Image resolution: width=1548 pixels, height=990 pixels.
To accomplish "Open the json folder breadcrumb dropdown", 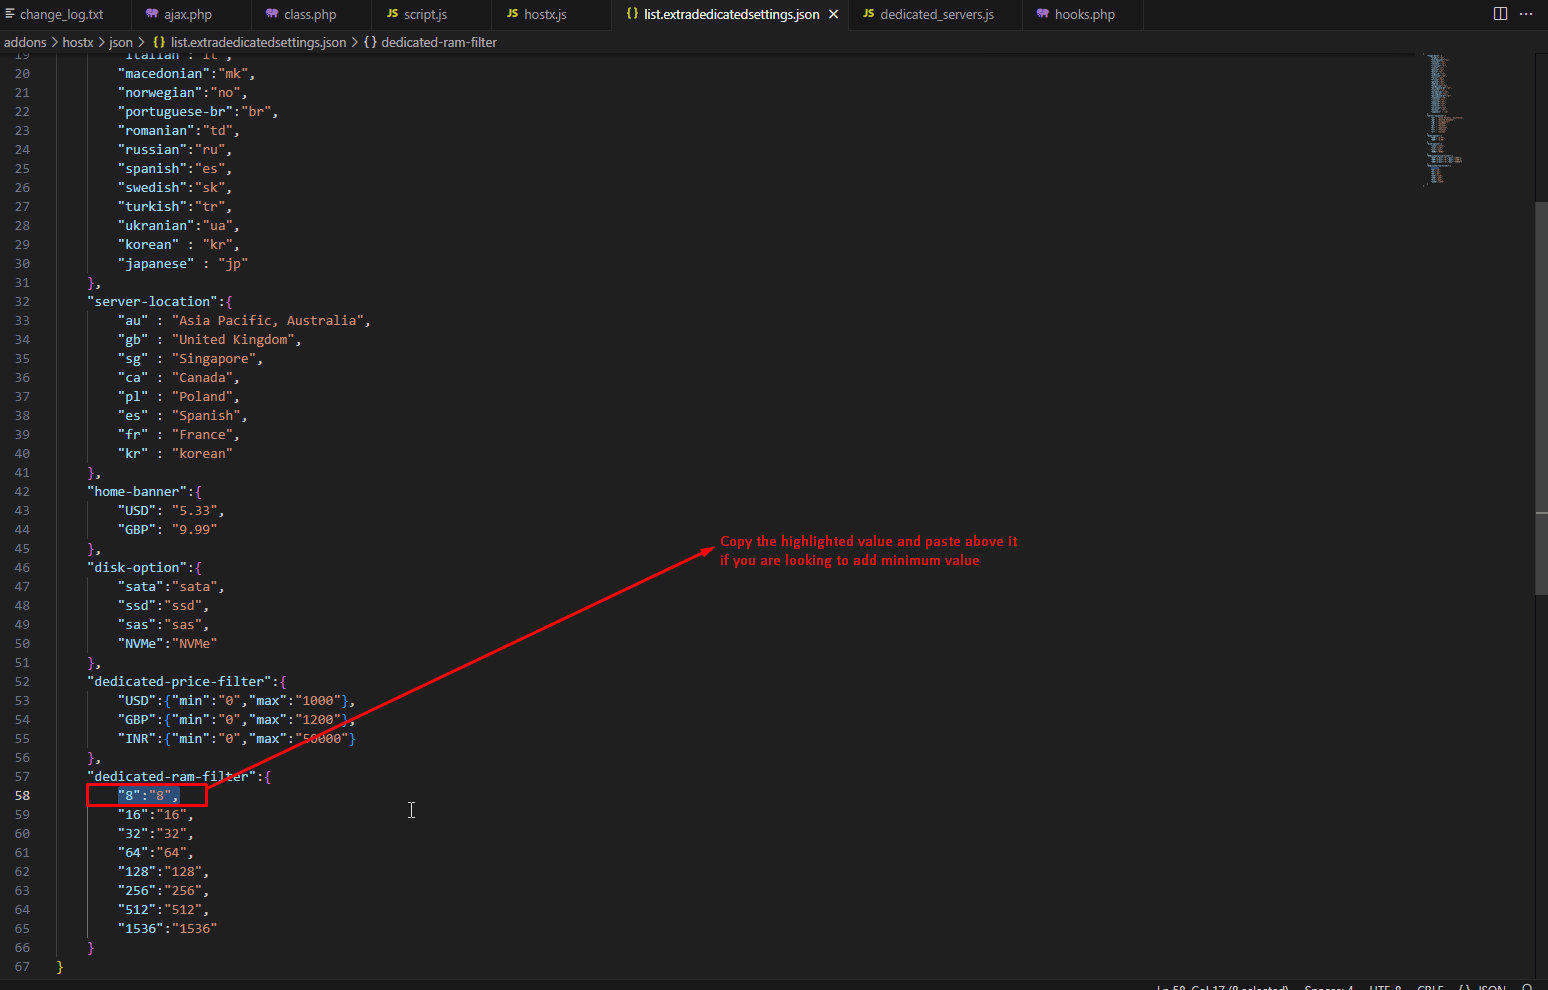I will 120,42.
